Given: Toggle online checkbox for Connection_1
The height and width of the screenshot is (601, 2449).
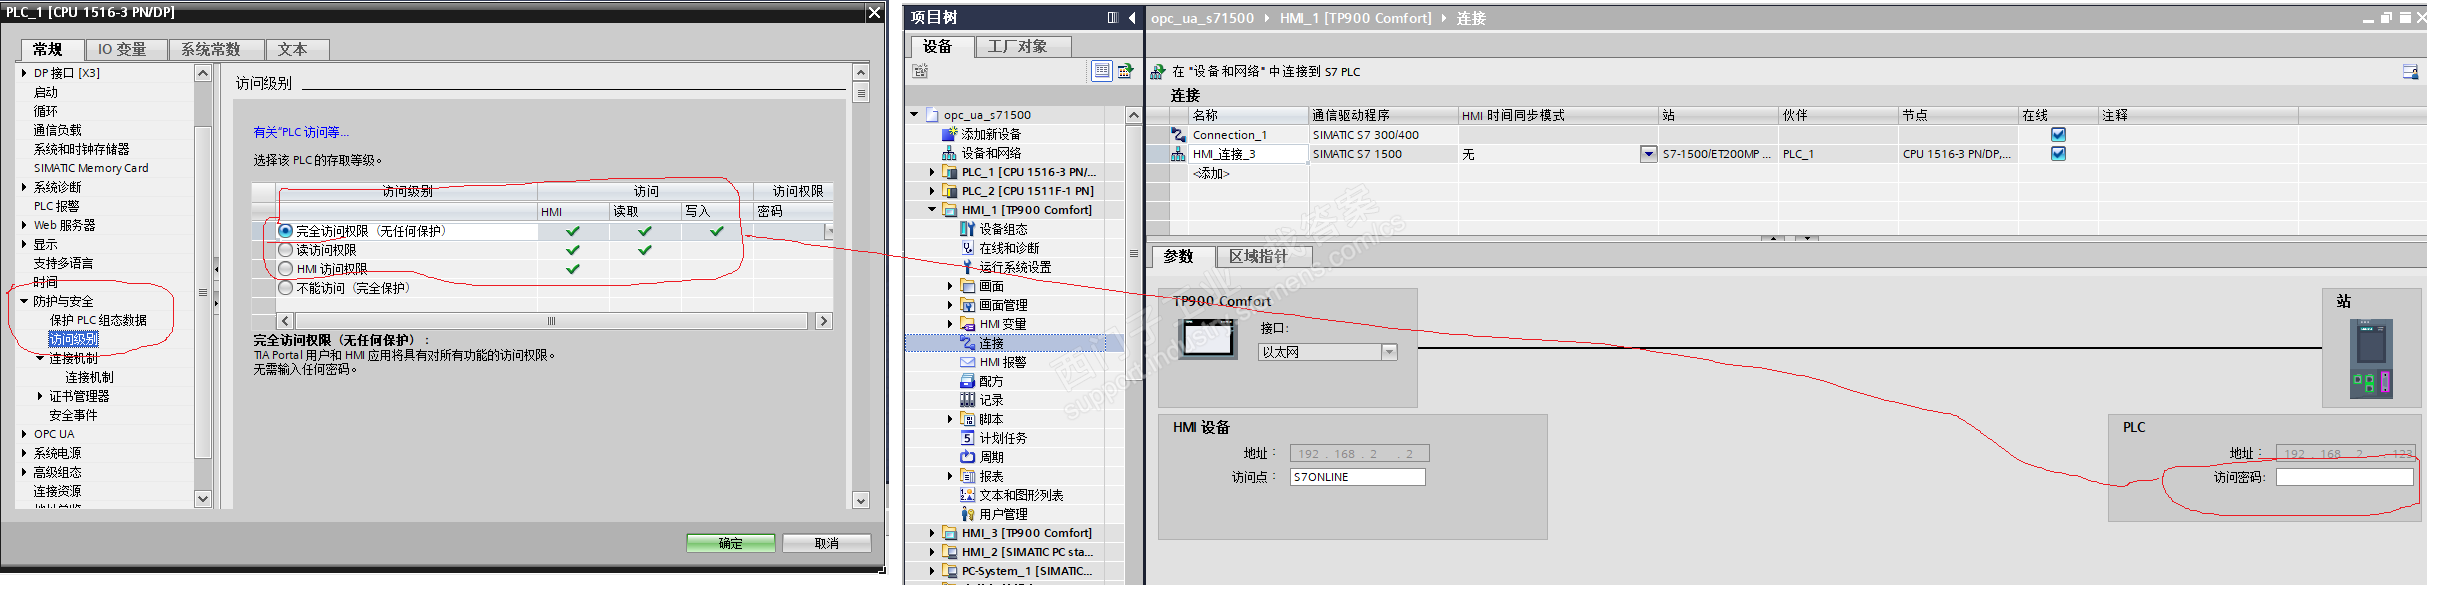Looking at the screenshot, I should tap(2058, 134).
